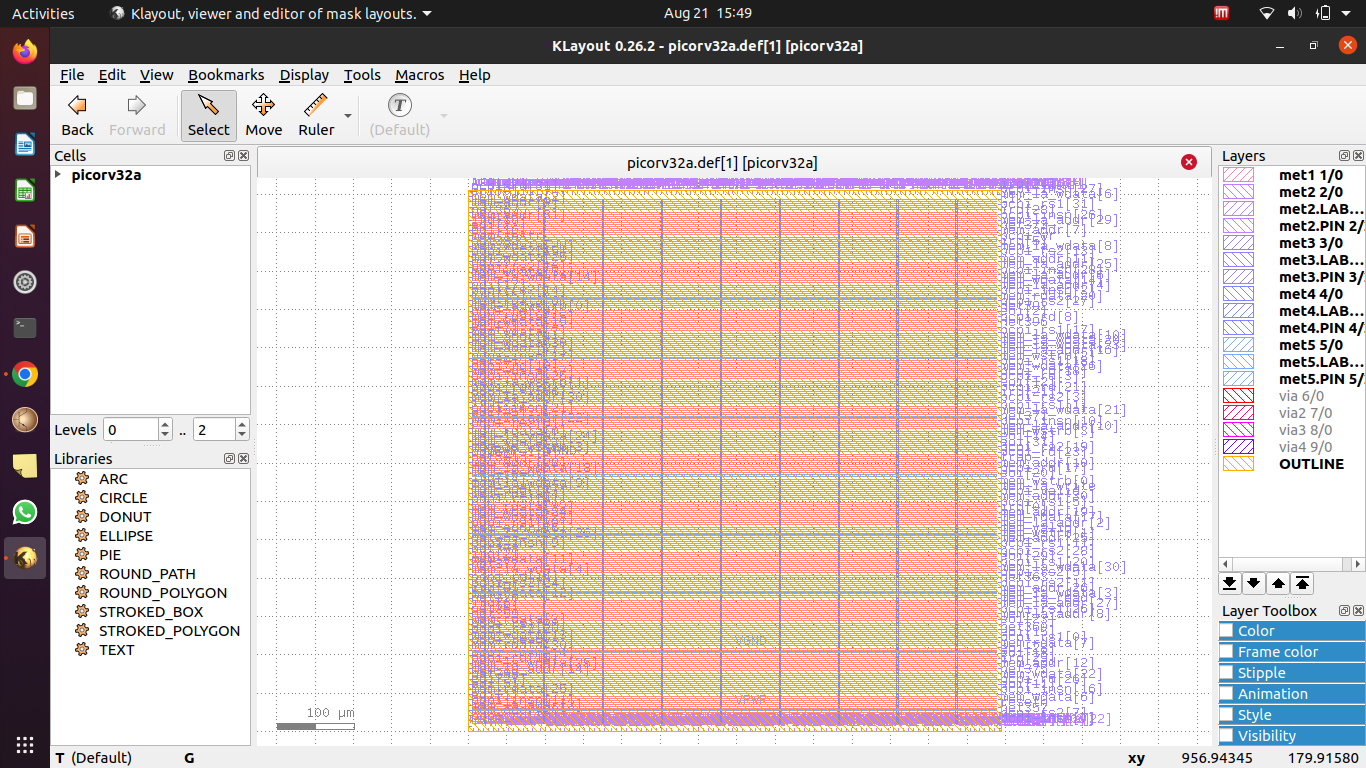Open the Macros menu
Image resolution: width=1366 pixels, height=768 pixels.
click(419, 75)
